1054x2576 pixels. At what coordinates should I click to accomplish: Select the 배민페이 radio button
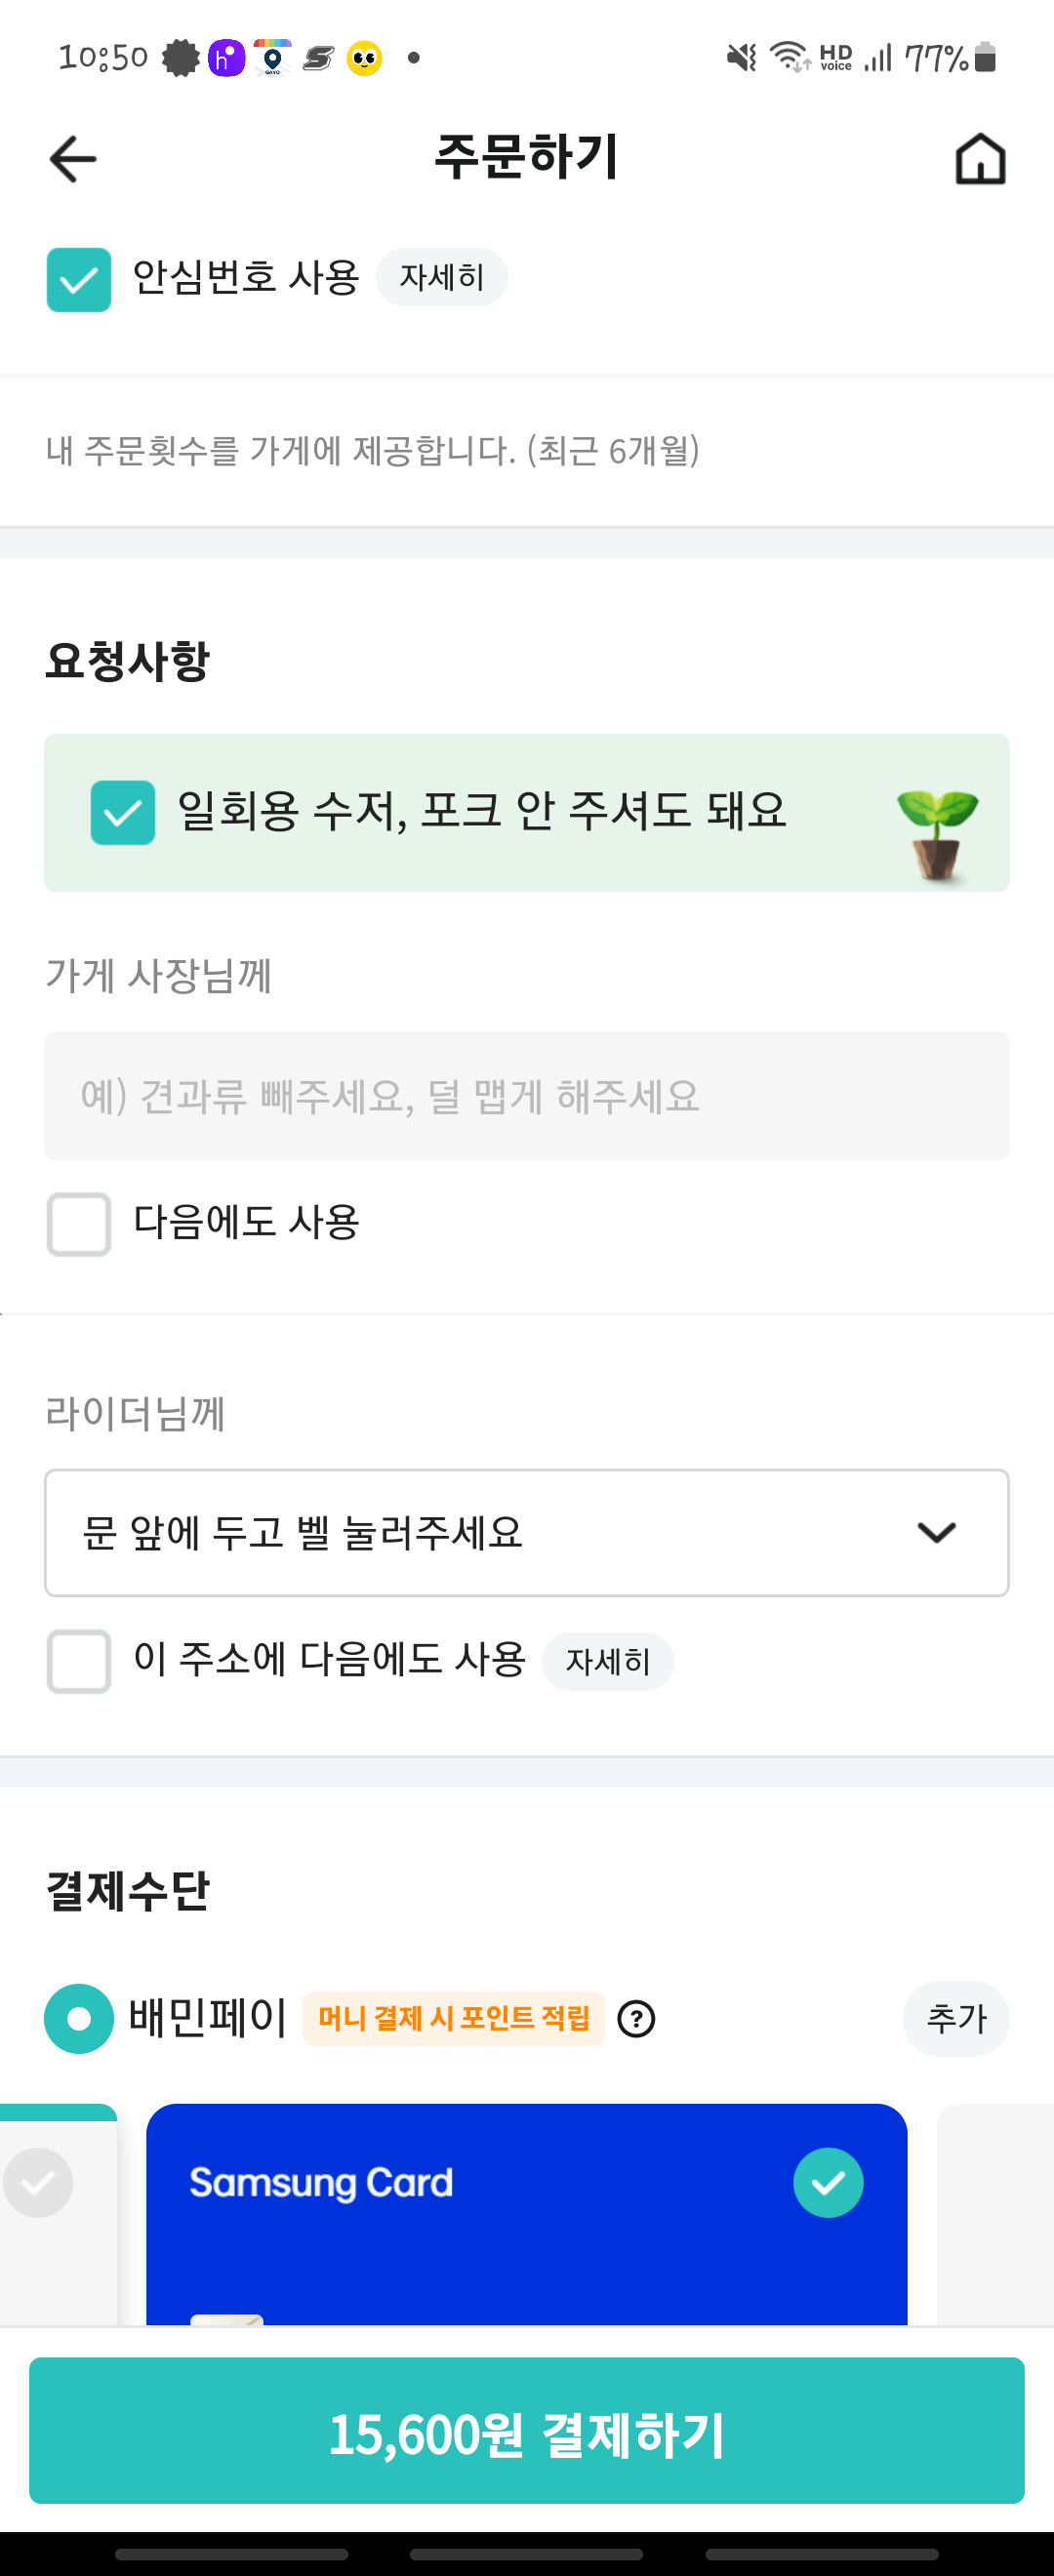tap(79, 2018)
